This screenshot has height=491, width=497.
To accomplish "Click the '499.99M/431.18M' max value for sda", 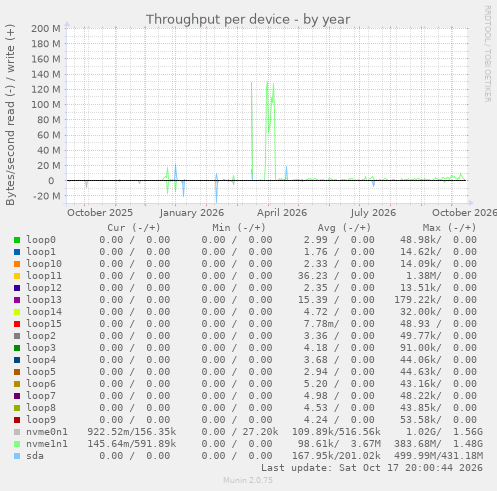I will (439, 456).
